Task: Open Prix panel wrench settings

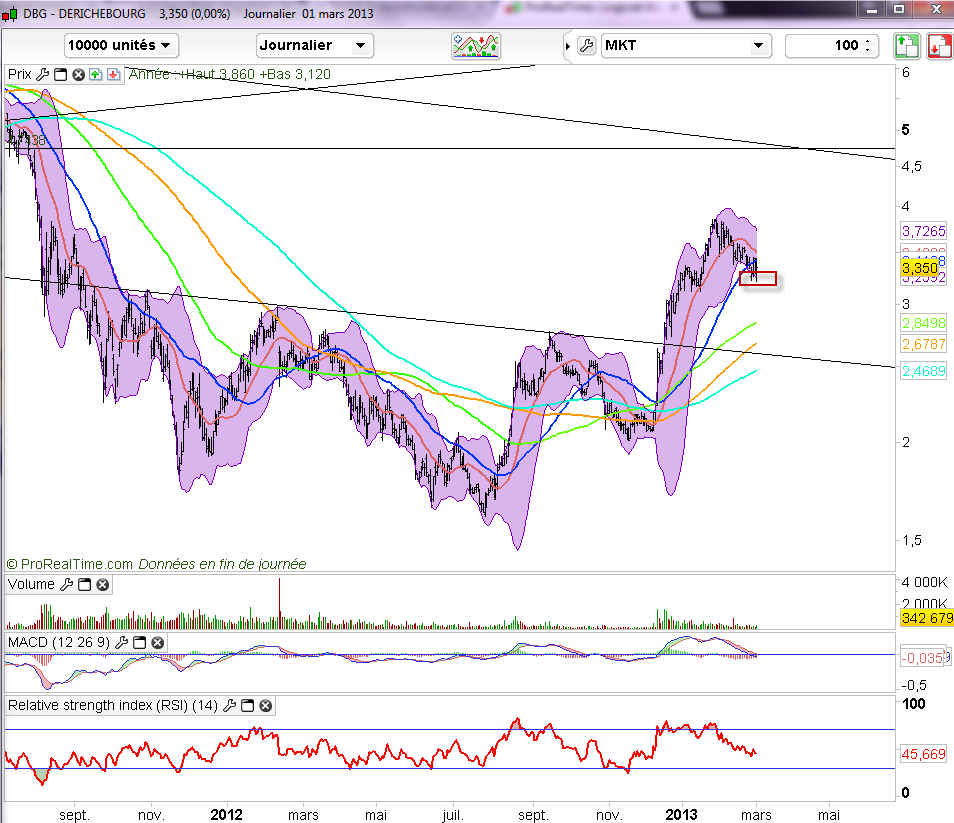Action: tap(42, 74)
